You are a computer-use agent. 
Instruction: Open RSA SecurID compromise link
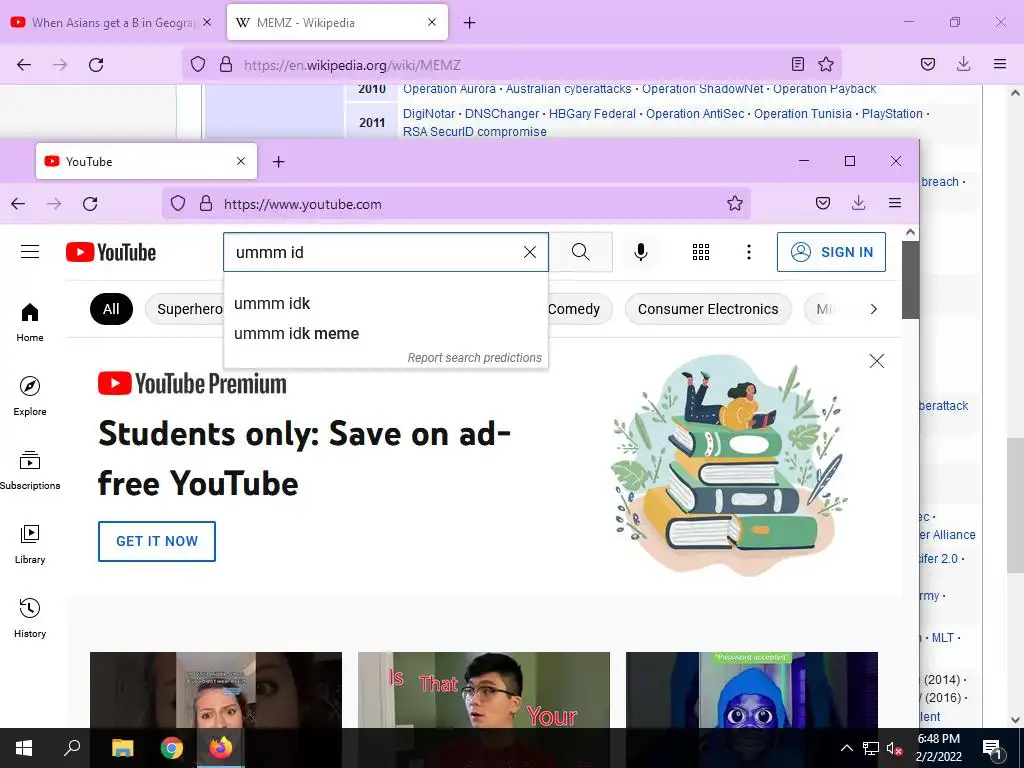pyautogui.click(x=475, y=132)
